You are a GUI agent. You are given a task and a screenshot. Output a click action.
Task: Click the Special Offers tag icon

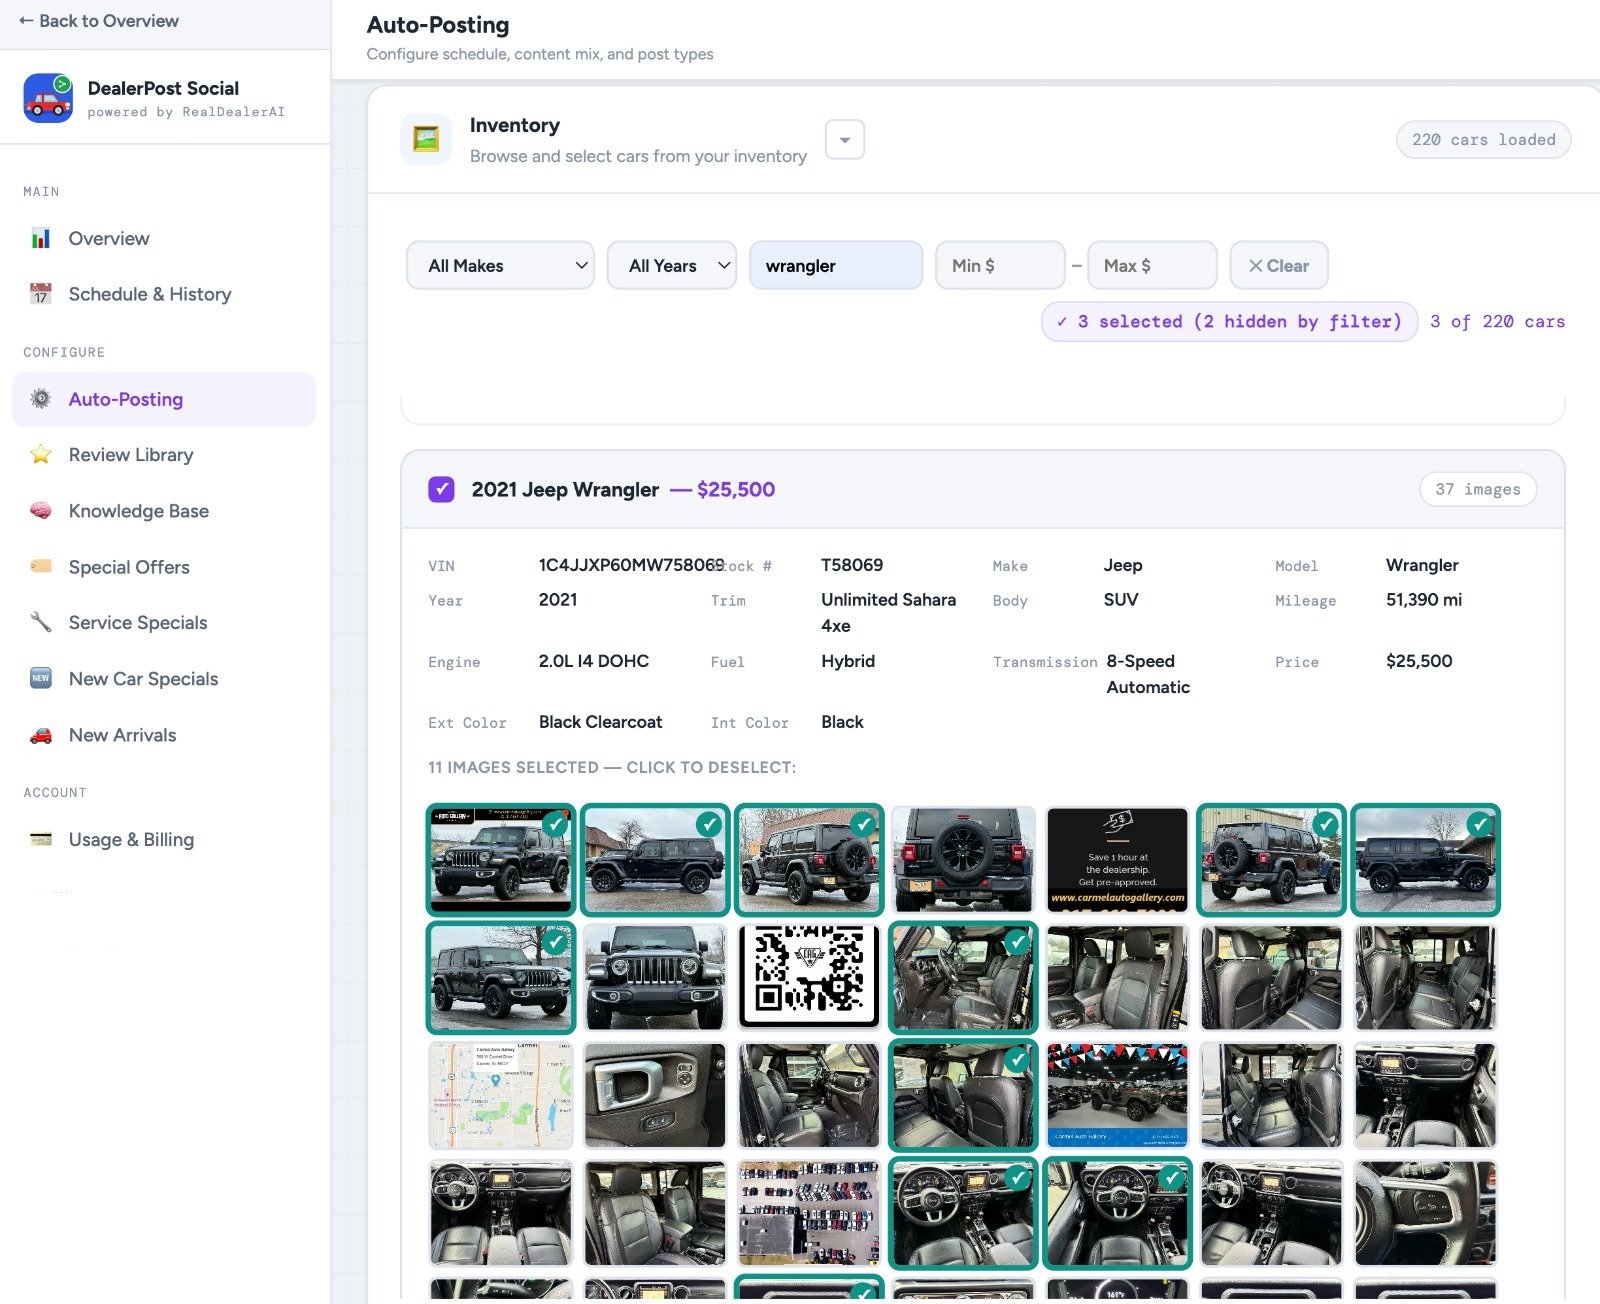point(41,566)
